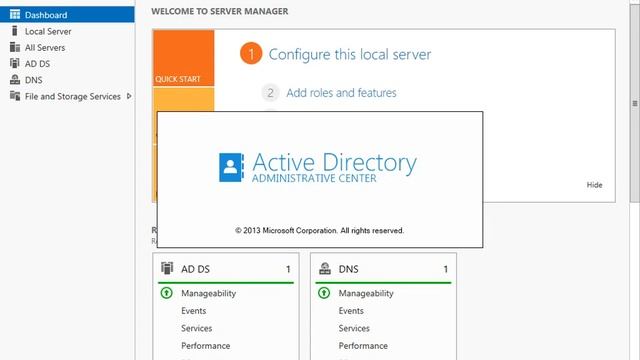This screenshot has width=640, height=360.
Task: Click the All Servers icon in sidebar
Action: (15, 47)
